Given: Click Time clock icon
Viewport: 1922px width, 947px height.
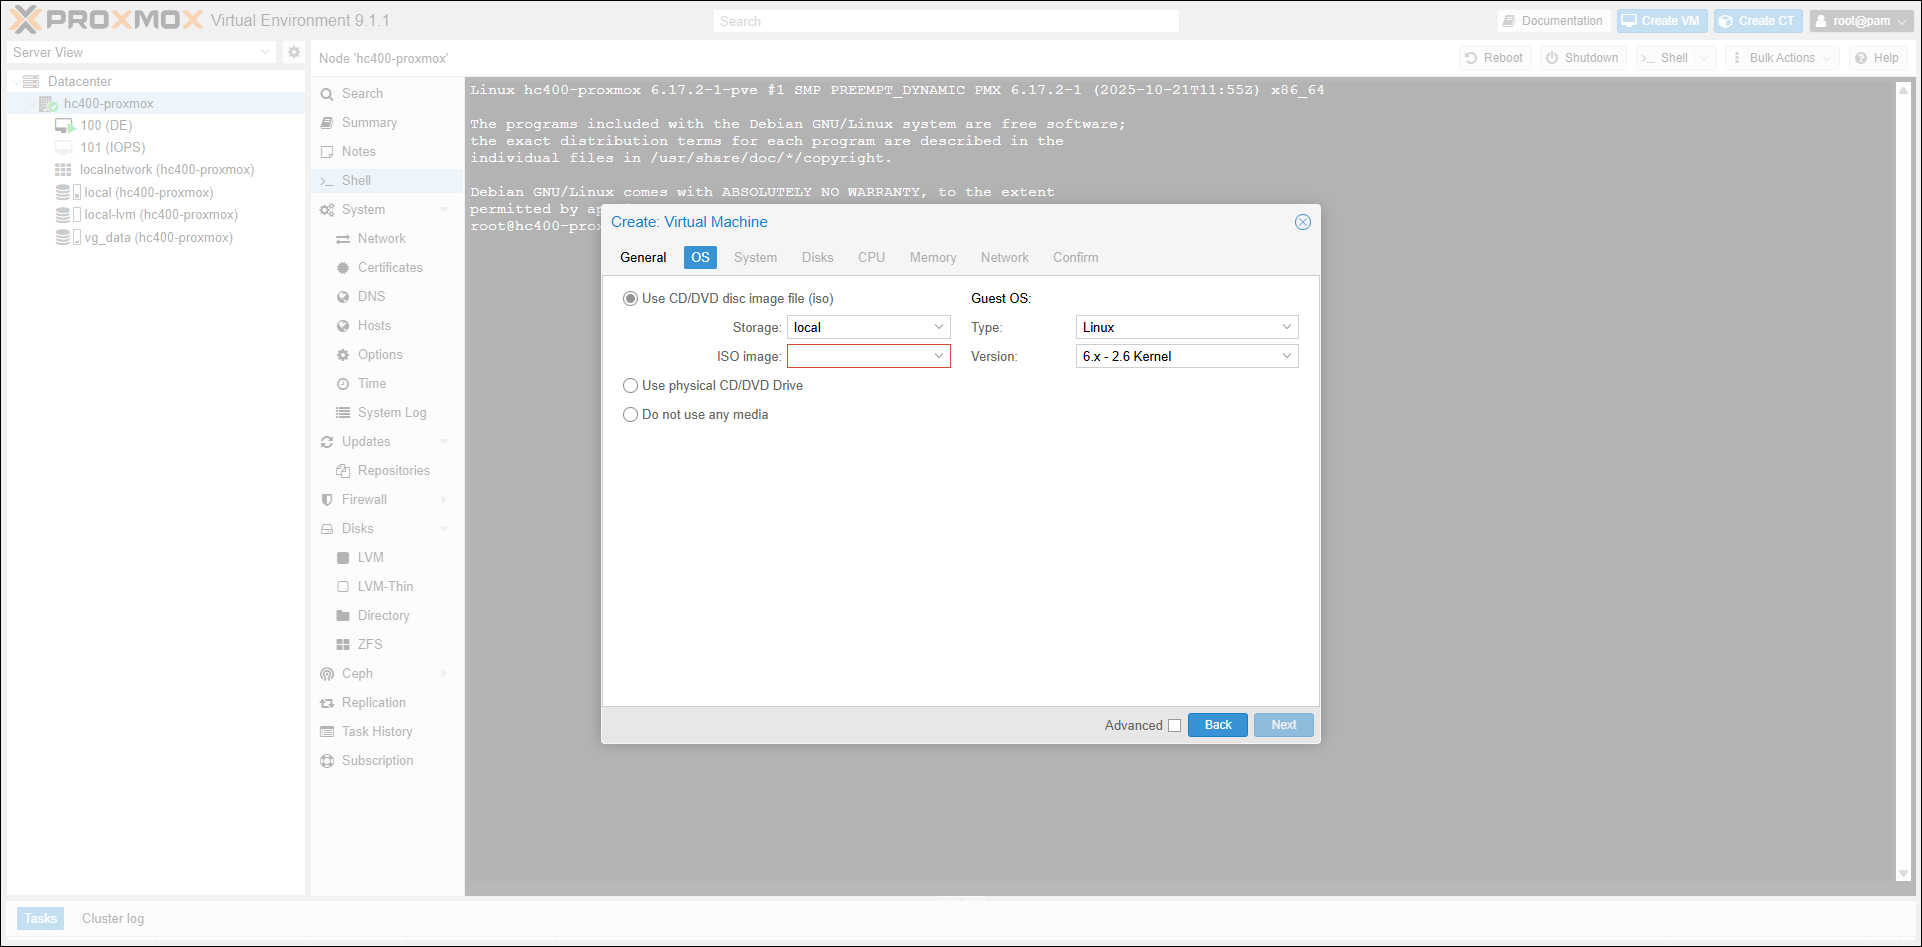Looking at the screenshot, I should 343,384.
